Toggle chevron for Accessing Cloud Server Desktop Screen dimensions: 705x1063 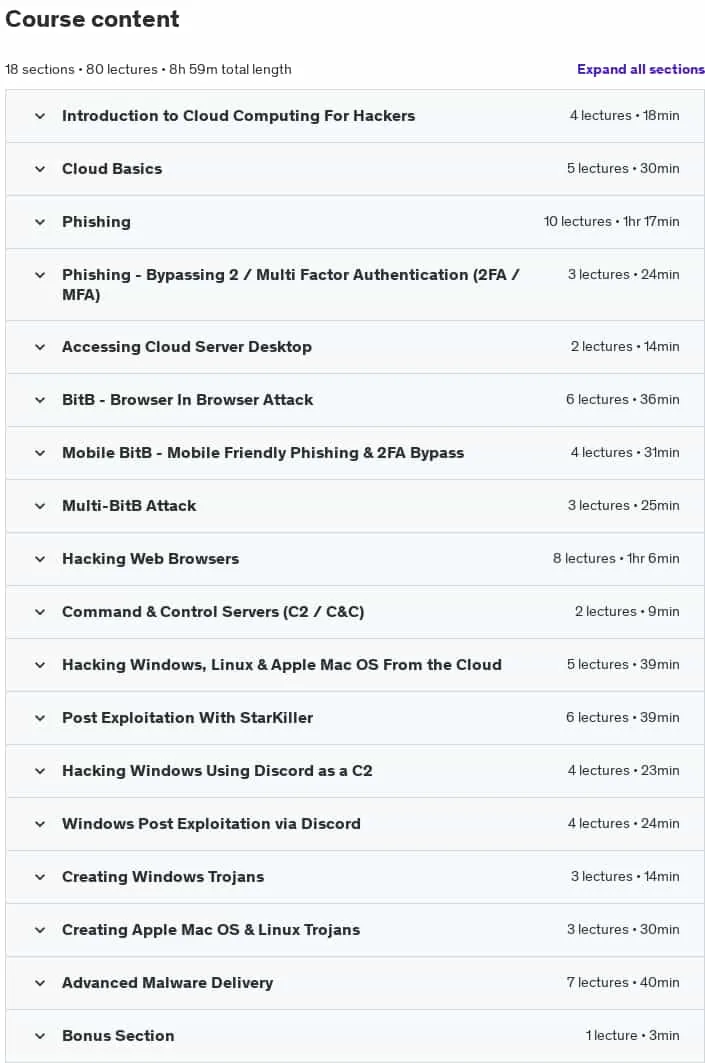point(40,347)
